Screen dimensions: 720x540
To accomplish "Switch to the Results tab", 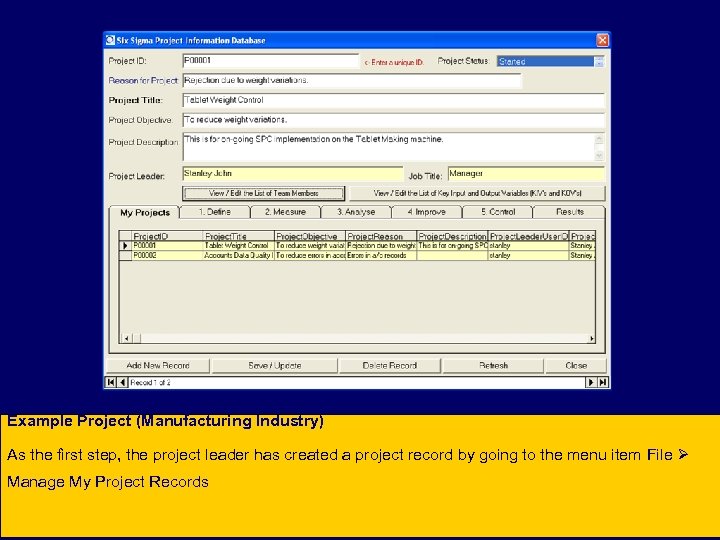I will tap(569, 212).
